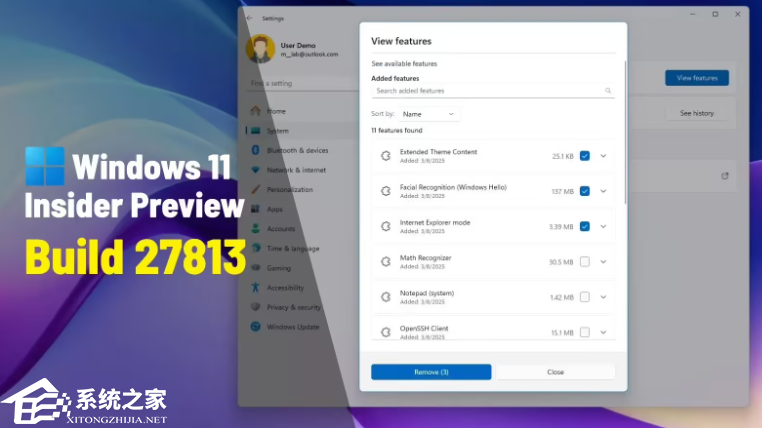Expand OpenSSH Client details chevron
This screenshot has width=762, height=428.
603,332
